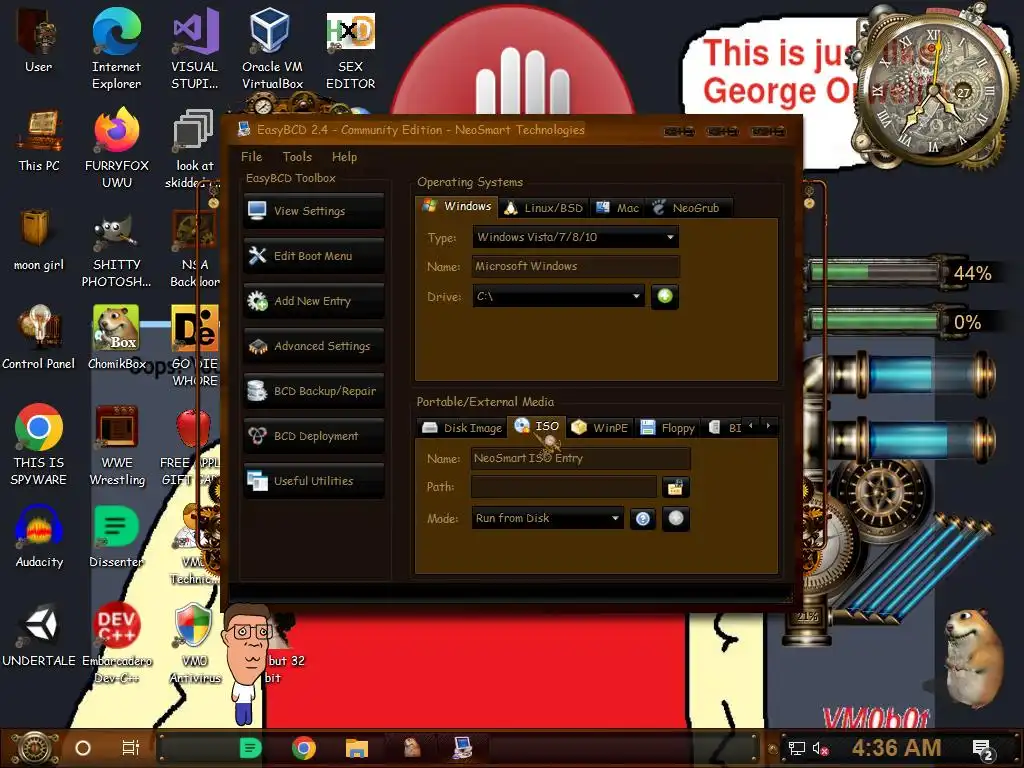Select the VISUAL STUPI... desktop icon
Screen dimensions: 1024x768
(195, 49)
